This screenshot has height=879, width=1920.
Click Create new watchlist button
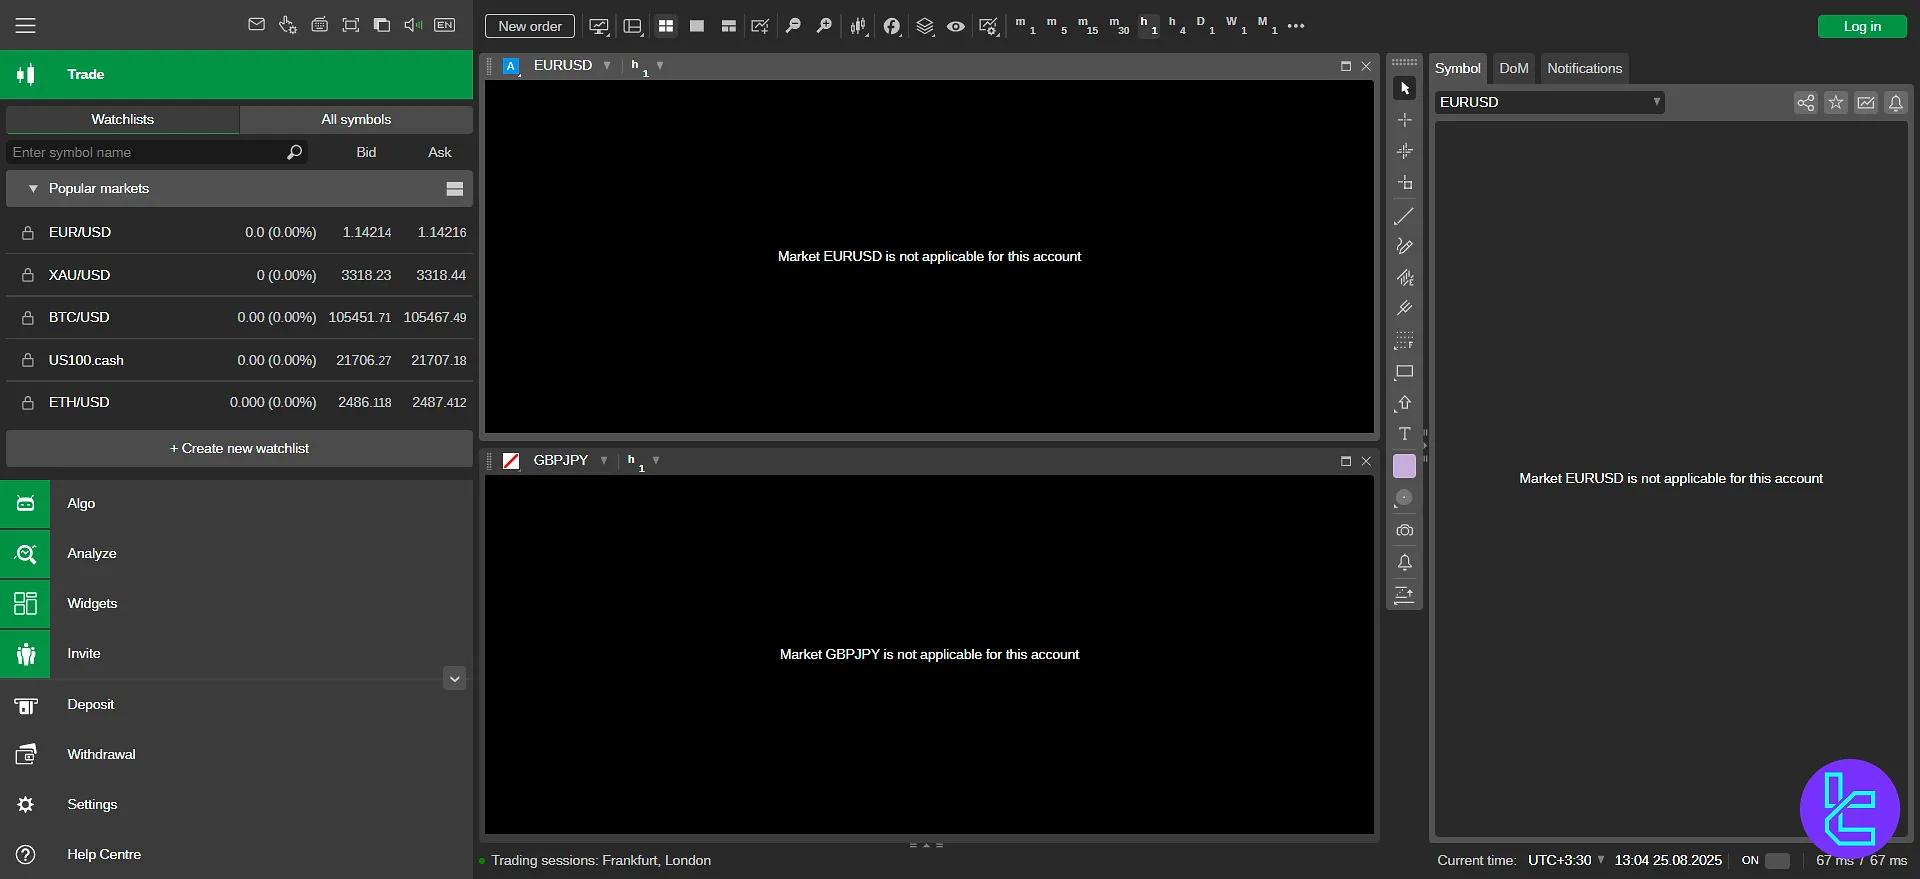point(239,449)
